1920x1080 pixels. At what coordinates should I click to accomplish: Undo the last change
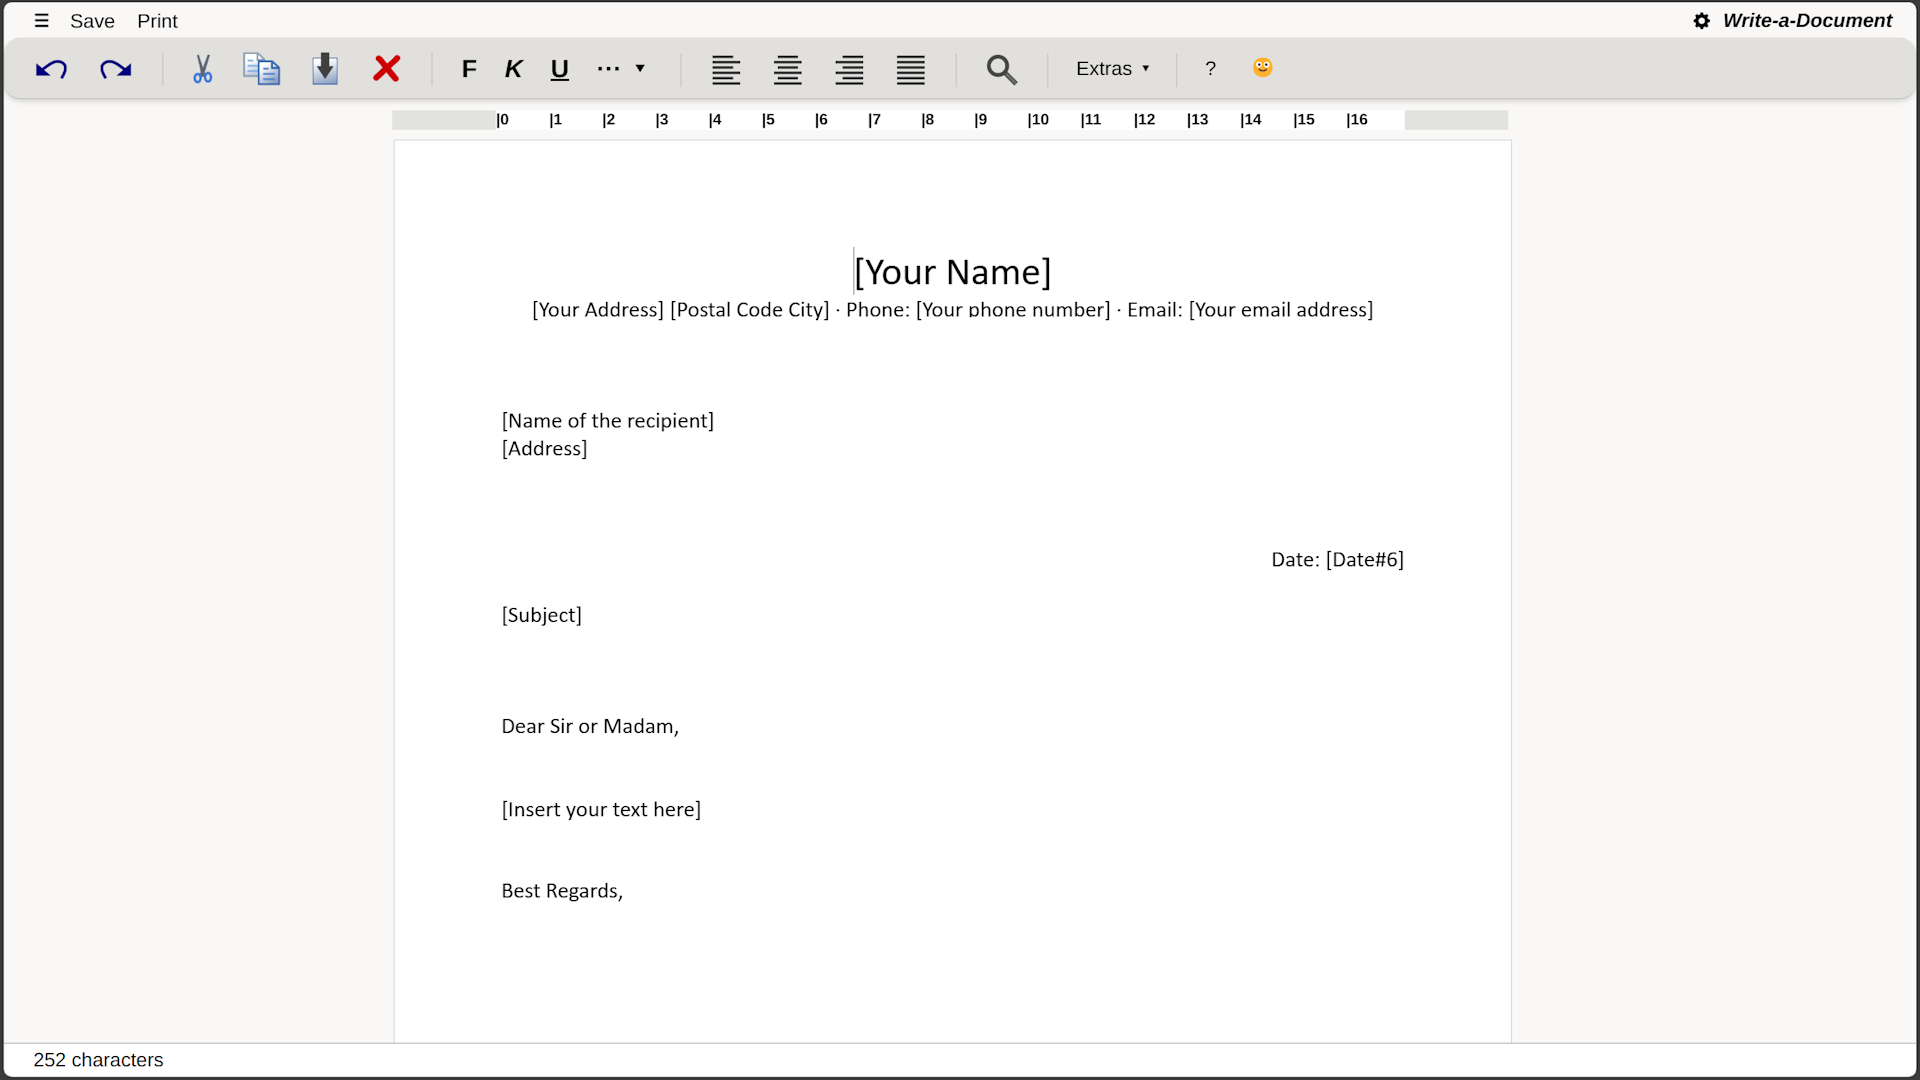point(51,69)
